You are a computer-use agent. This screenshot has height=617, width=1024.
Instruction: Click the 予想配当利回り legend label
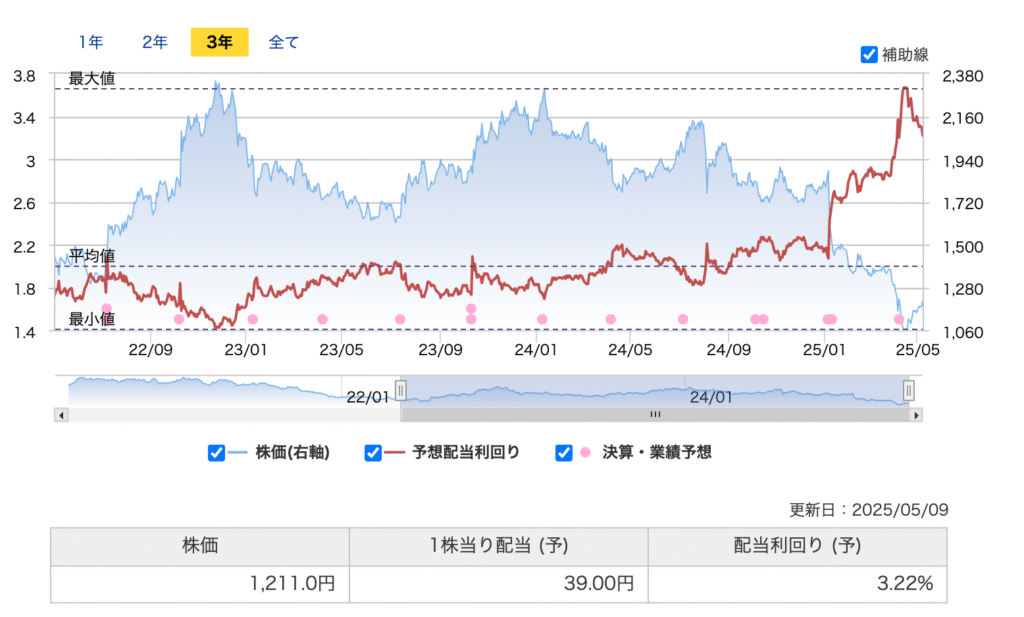pos(466,452)
